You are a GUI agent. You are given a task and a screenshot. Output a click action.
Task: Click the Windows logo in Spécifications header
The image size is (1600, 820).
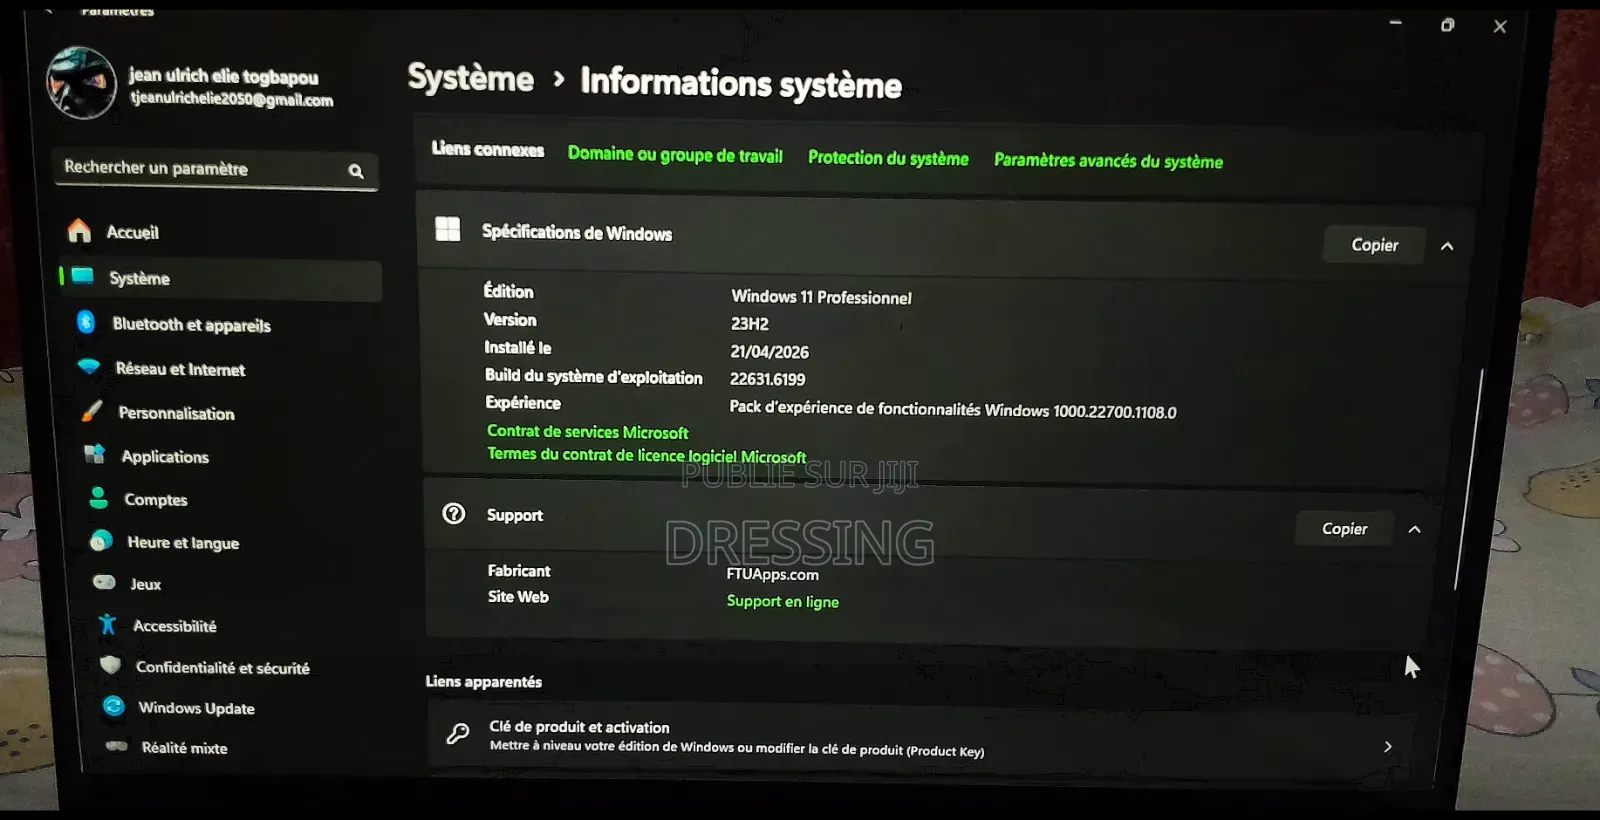tap(448, 229)
